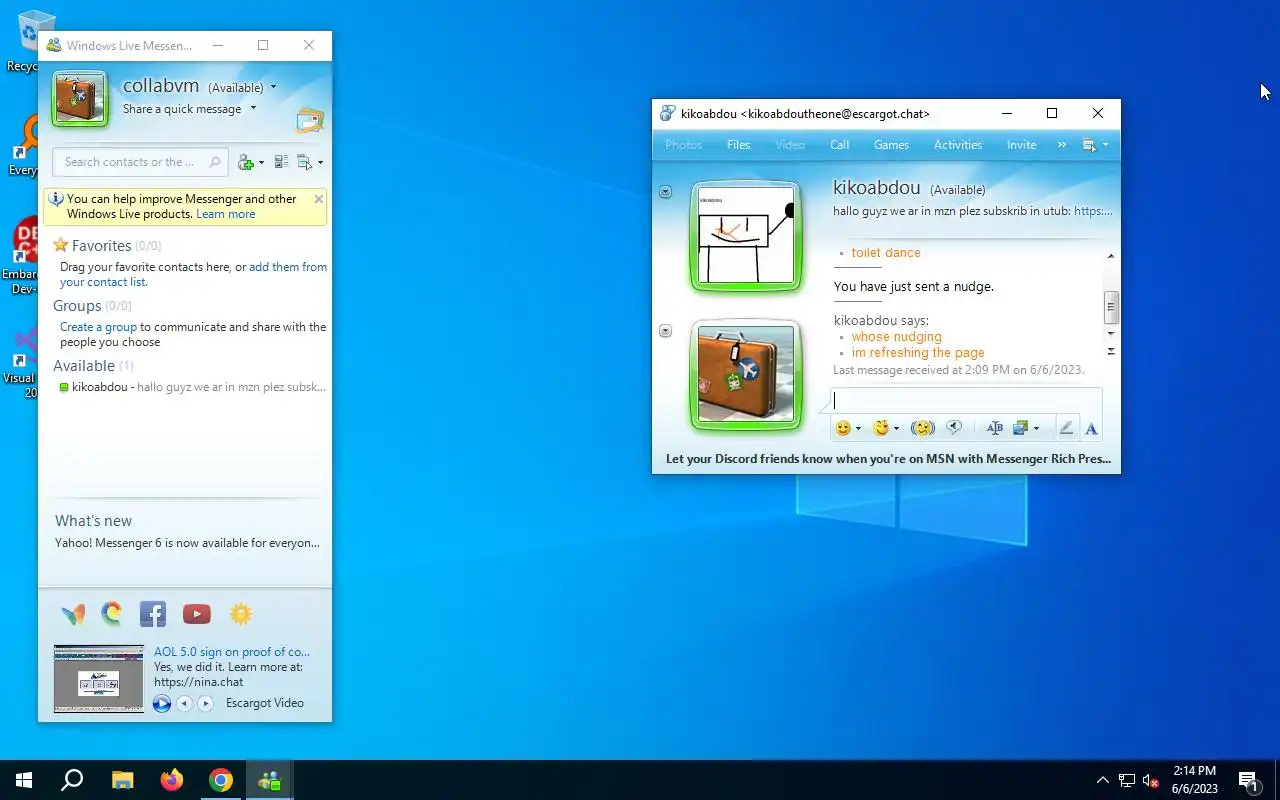Open the chat window options menu icon
Image resolution: width=1280 pixels, height=800 pixels.
pos(1090,145)
